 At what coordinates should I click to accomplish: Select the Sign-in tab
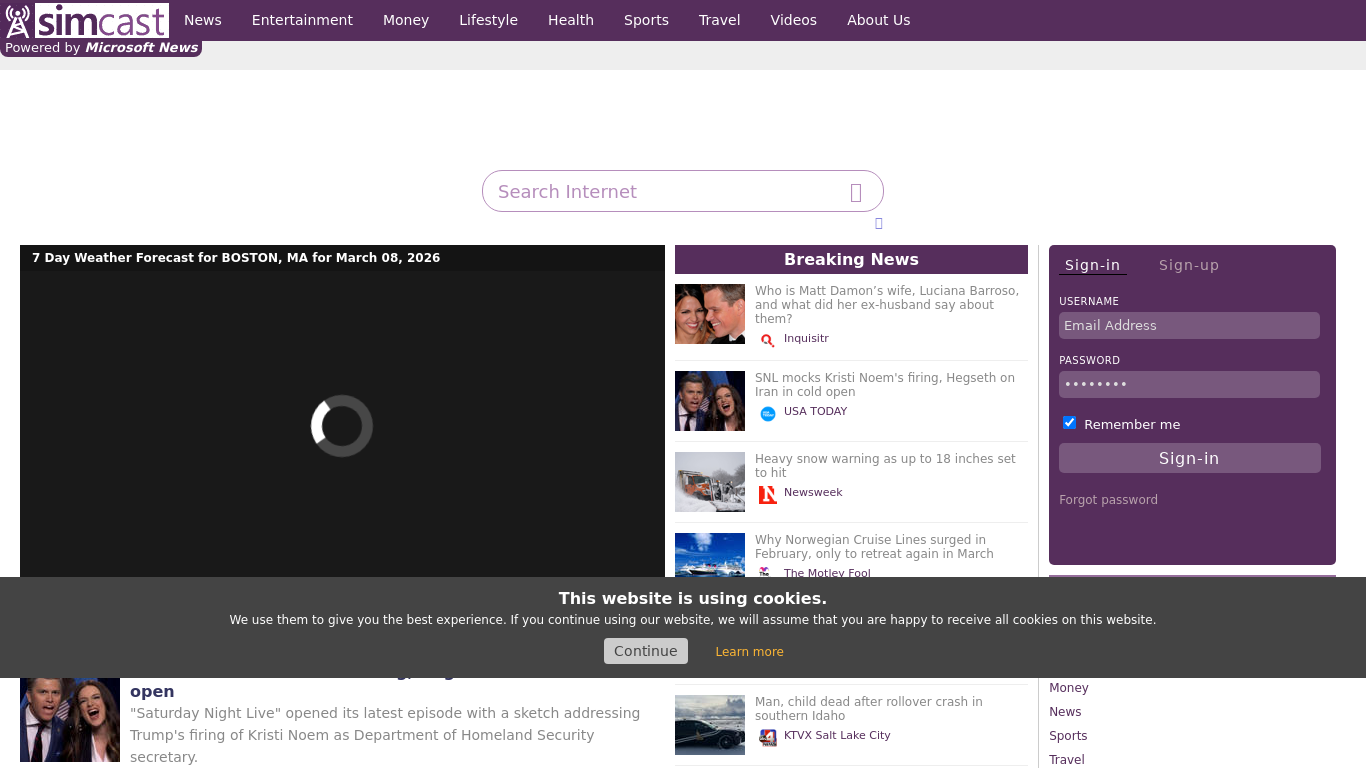coord(1092,265)
